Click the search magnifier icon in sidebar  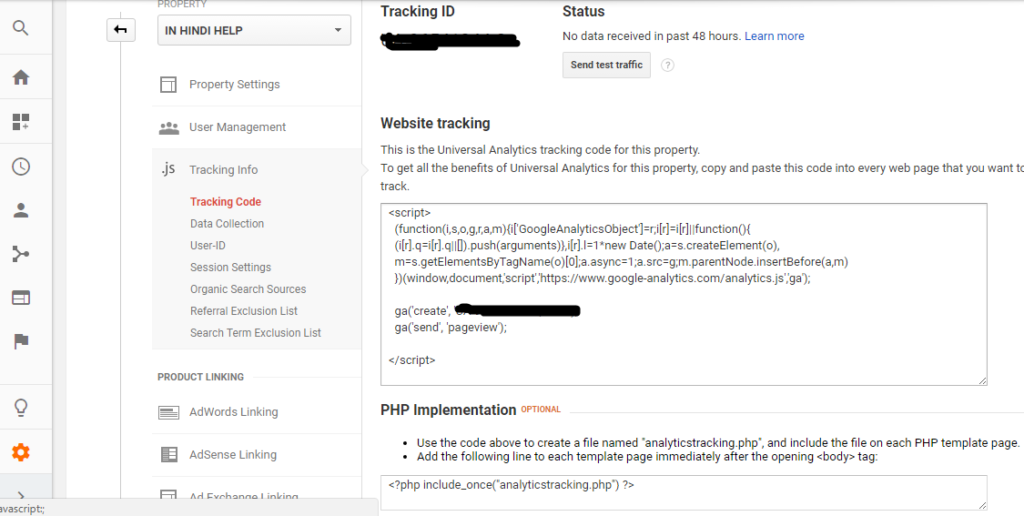(21, 28)
